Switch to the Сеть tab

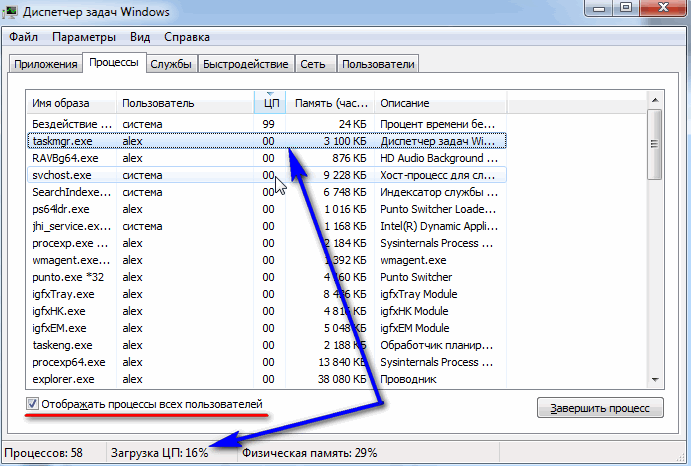pyautogui.click(x=313, y=64)
